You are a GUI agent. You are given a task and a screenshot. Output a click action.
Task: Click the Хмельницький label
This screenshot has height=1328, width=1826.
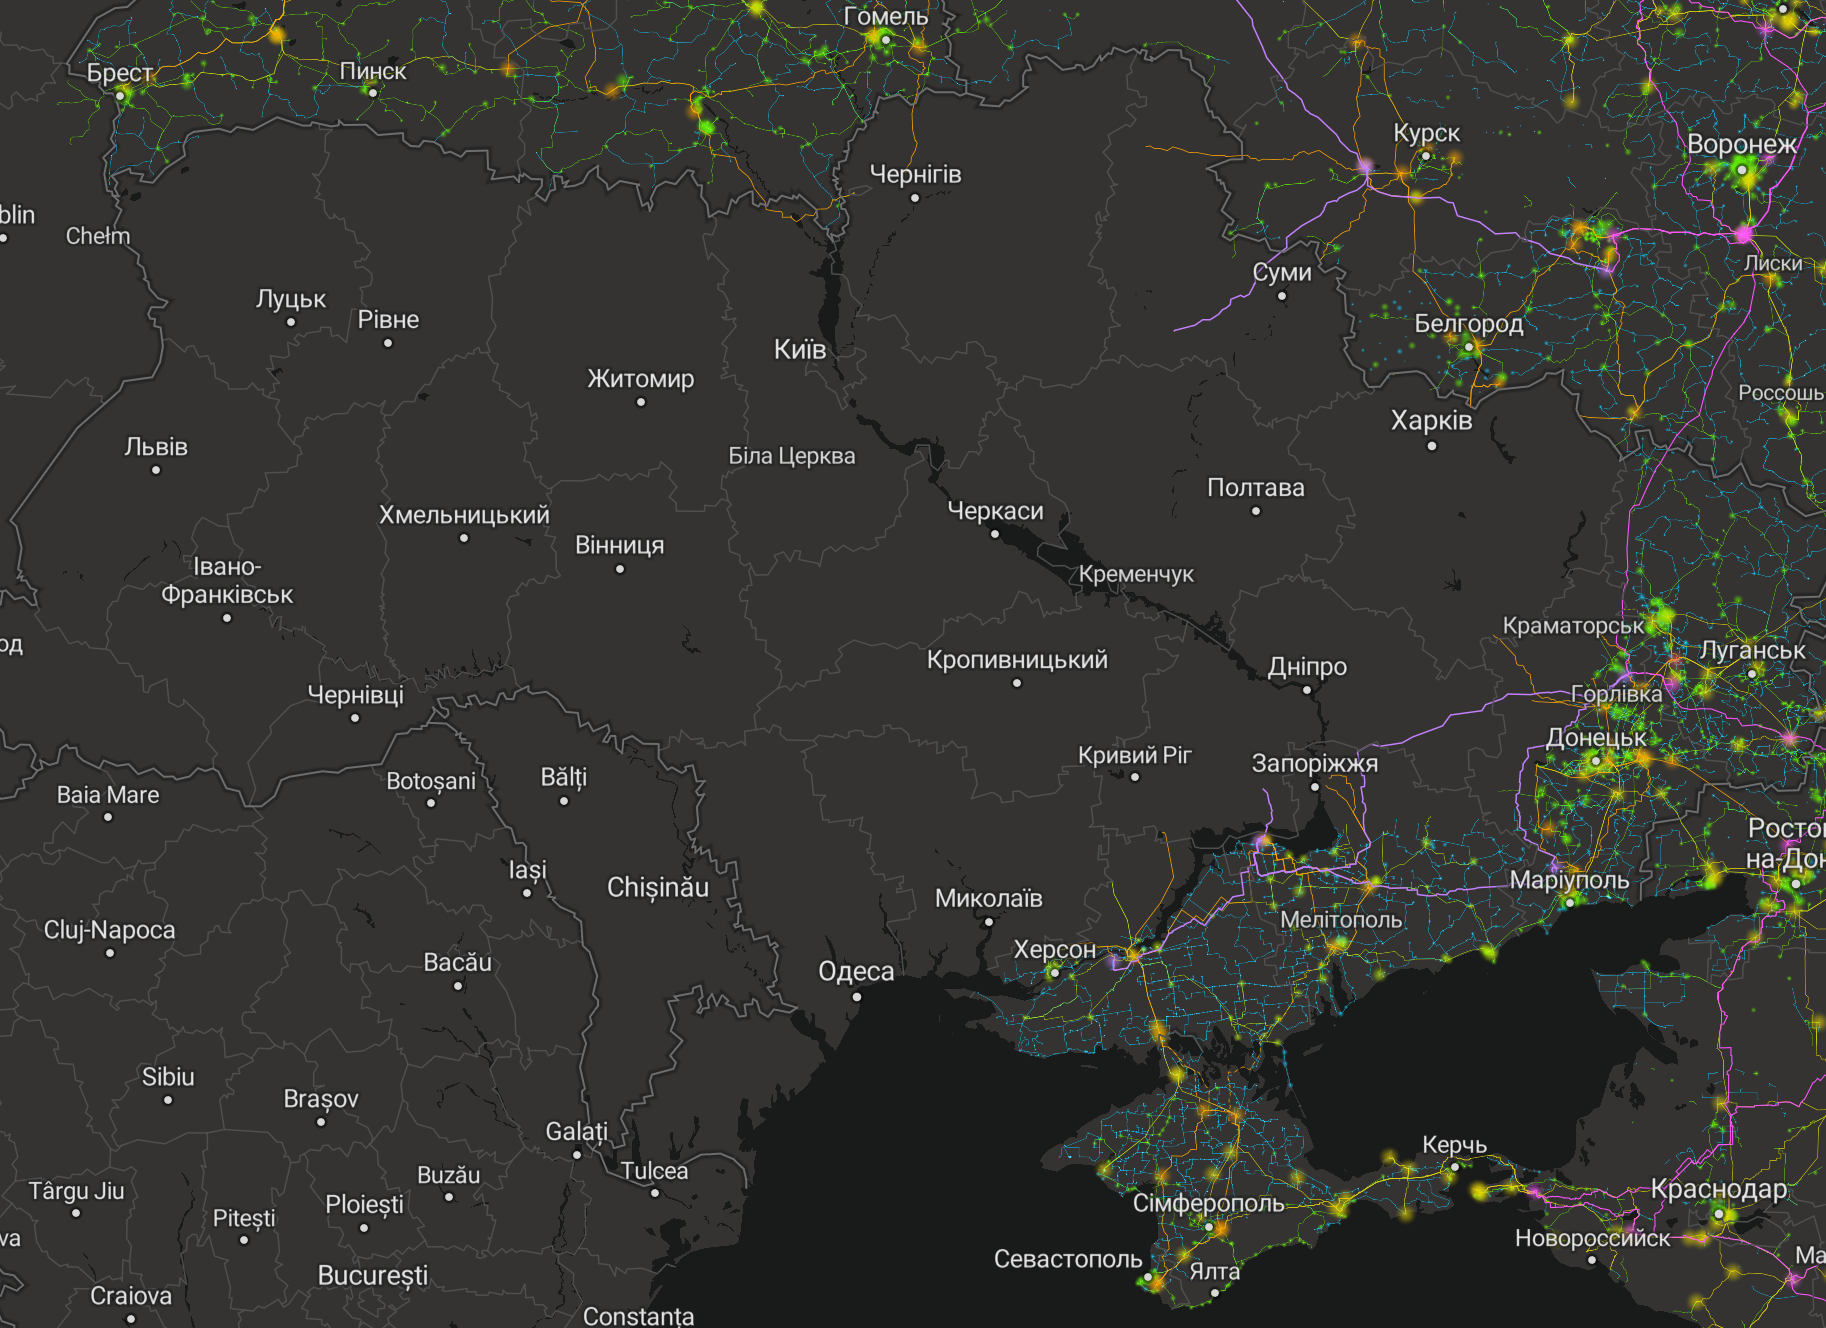[464, 515]
